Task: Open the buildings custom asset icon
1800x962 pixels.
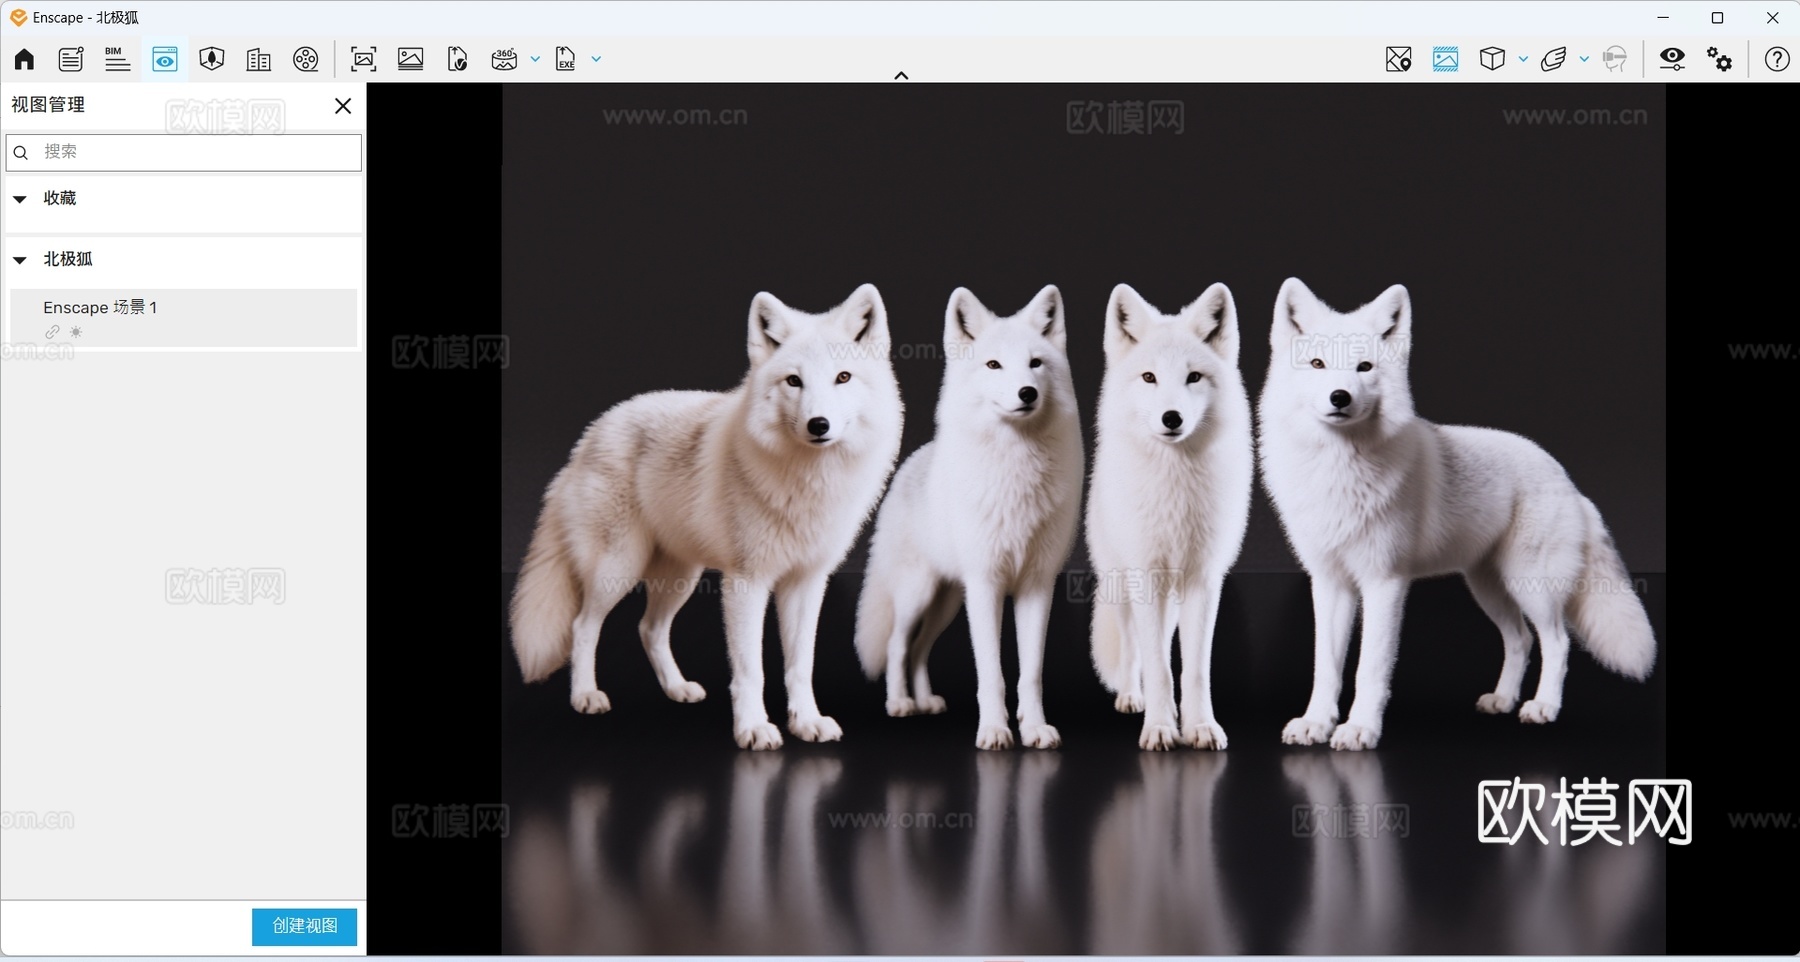Action: [x=259, y=60]
